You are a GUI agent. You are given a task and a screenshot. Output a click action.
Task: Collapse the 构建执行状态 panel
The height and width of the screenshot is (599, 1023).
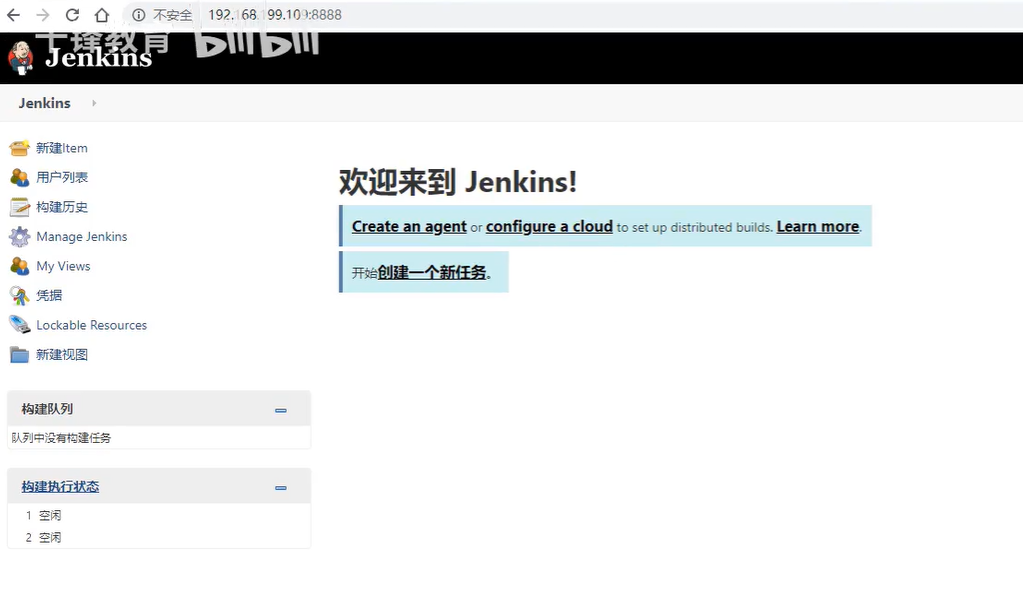tap(281, 488)
